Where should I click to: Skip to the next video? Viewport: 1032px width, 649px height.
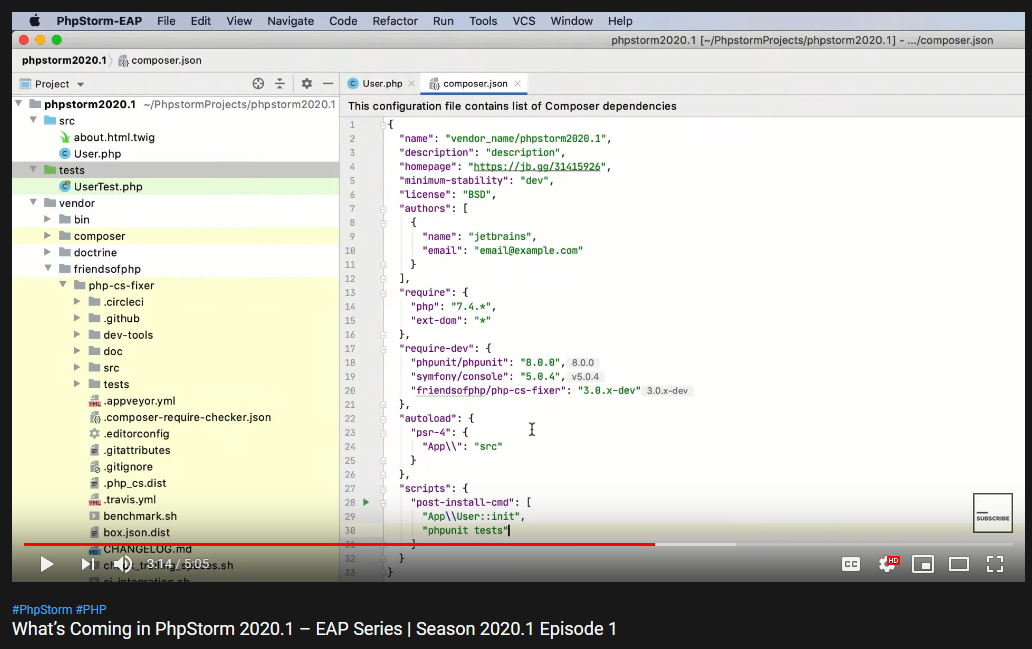[x=87, y=564]
